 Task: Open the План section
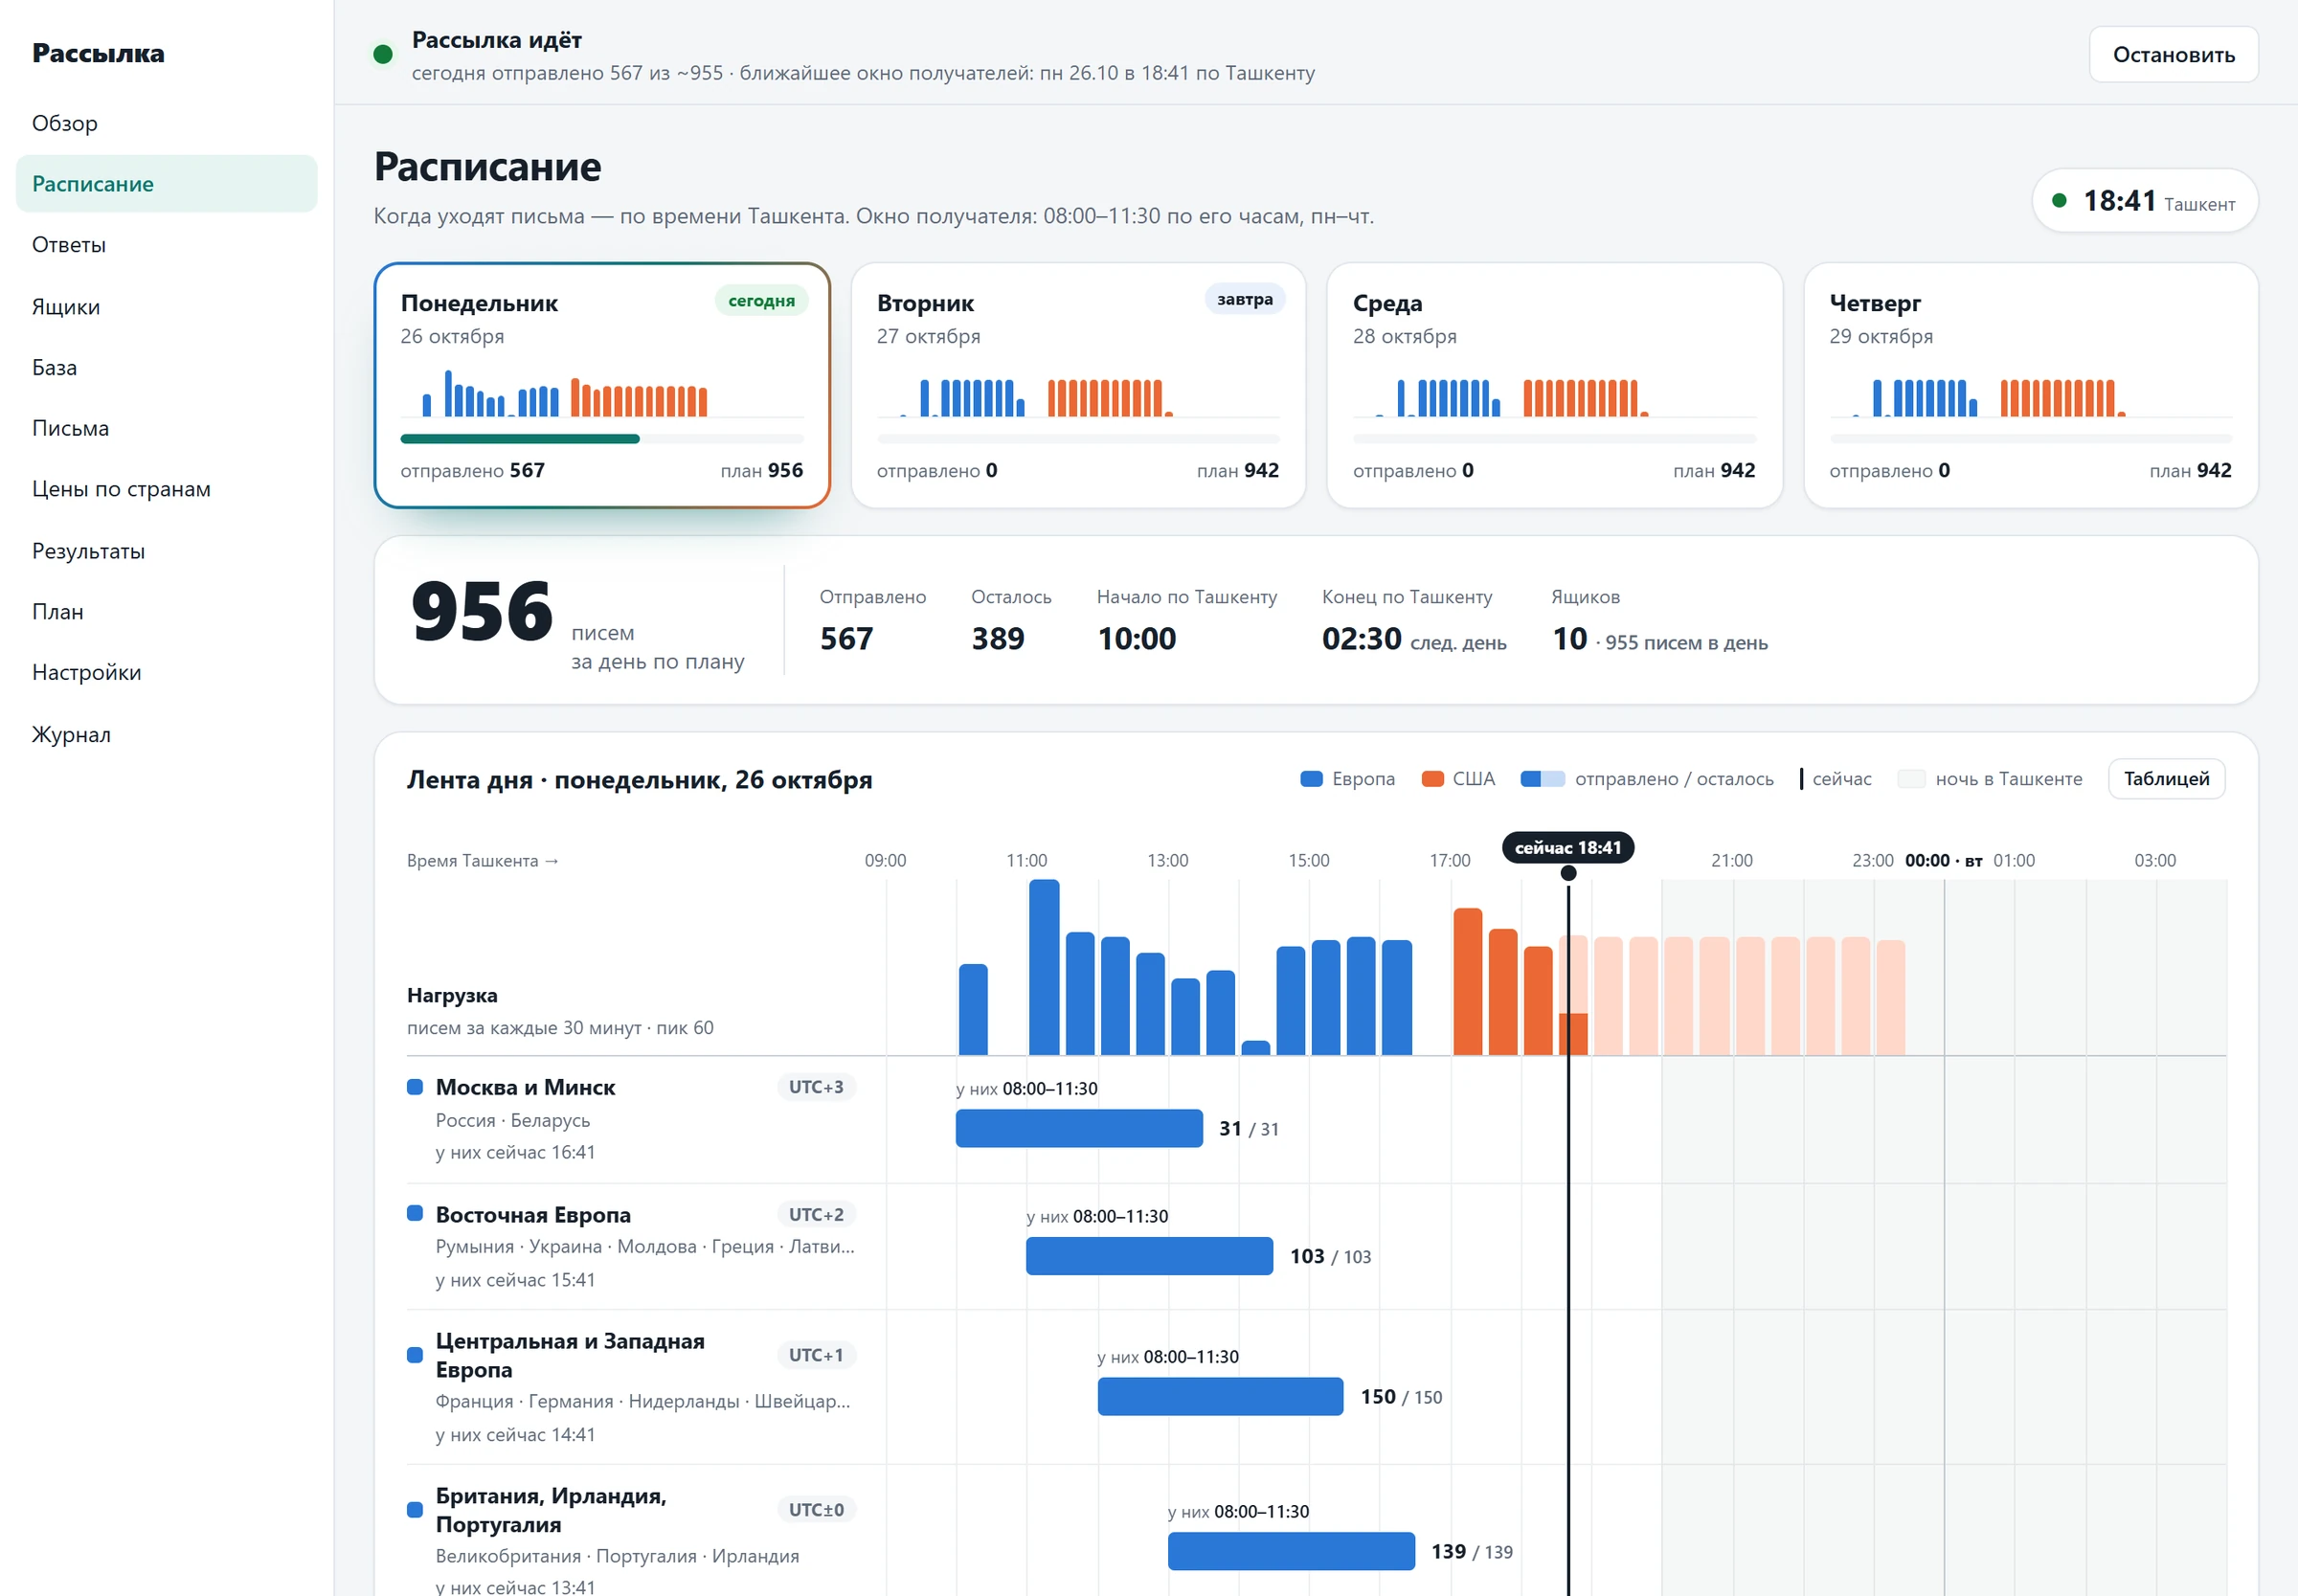click(166, 612)
